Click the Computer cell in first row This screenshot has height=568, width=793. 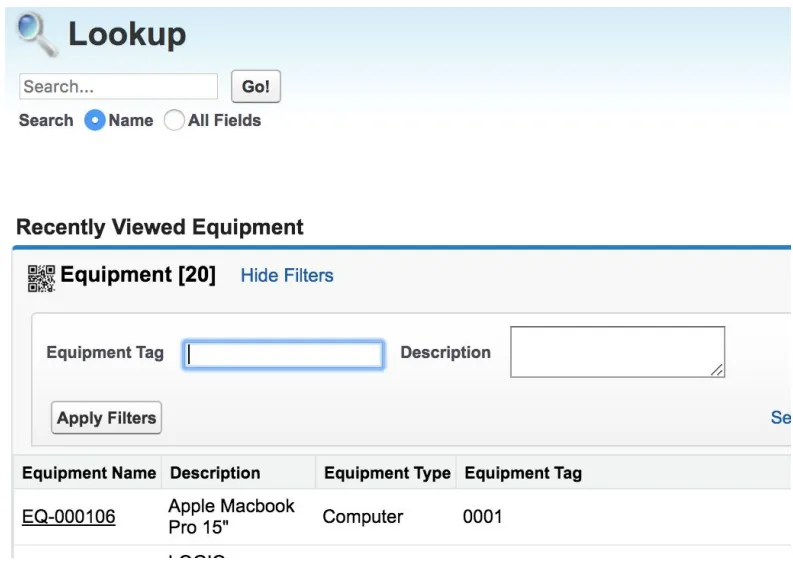(363, 516)
